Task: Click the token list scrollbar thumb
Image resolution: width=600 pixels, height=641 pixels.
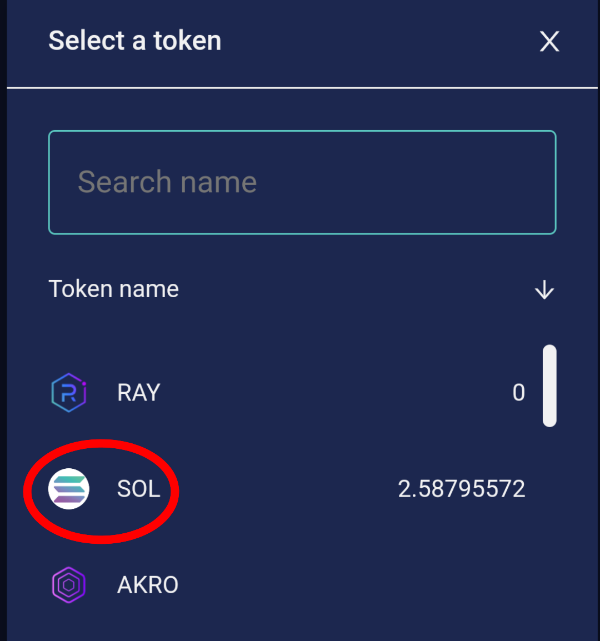Action: pos(549,385)
